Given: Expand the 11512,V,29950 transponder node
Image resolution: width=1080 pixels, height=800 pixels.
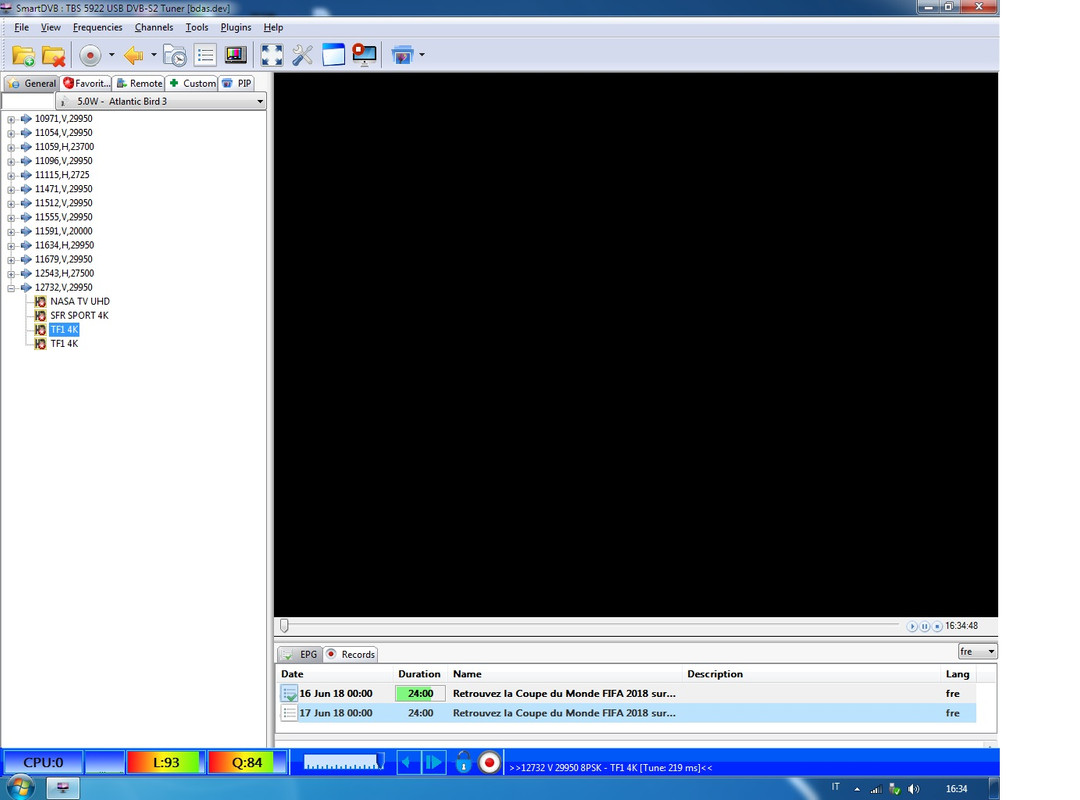Looking at the screenshot, I should pos(11,203).
